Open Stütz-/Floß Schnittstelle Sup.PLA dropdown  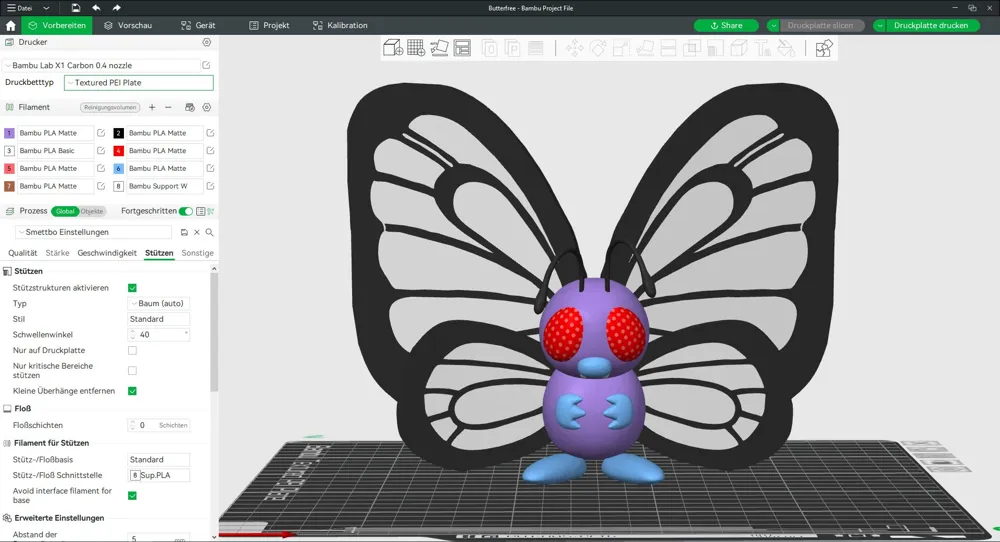click(159, 475)
